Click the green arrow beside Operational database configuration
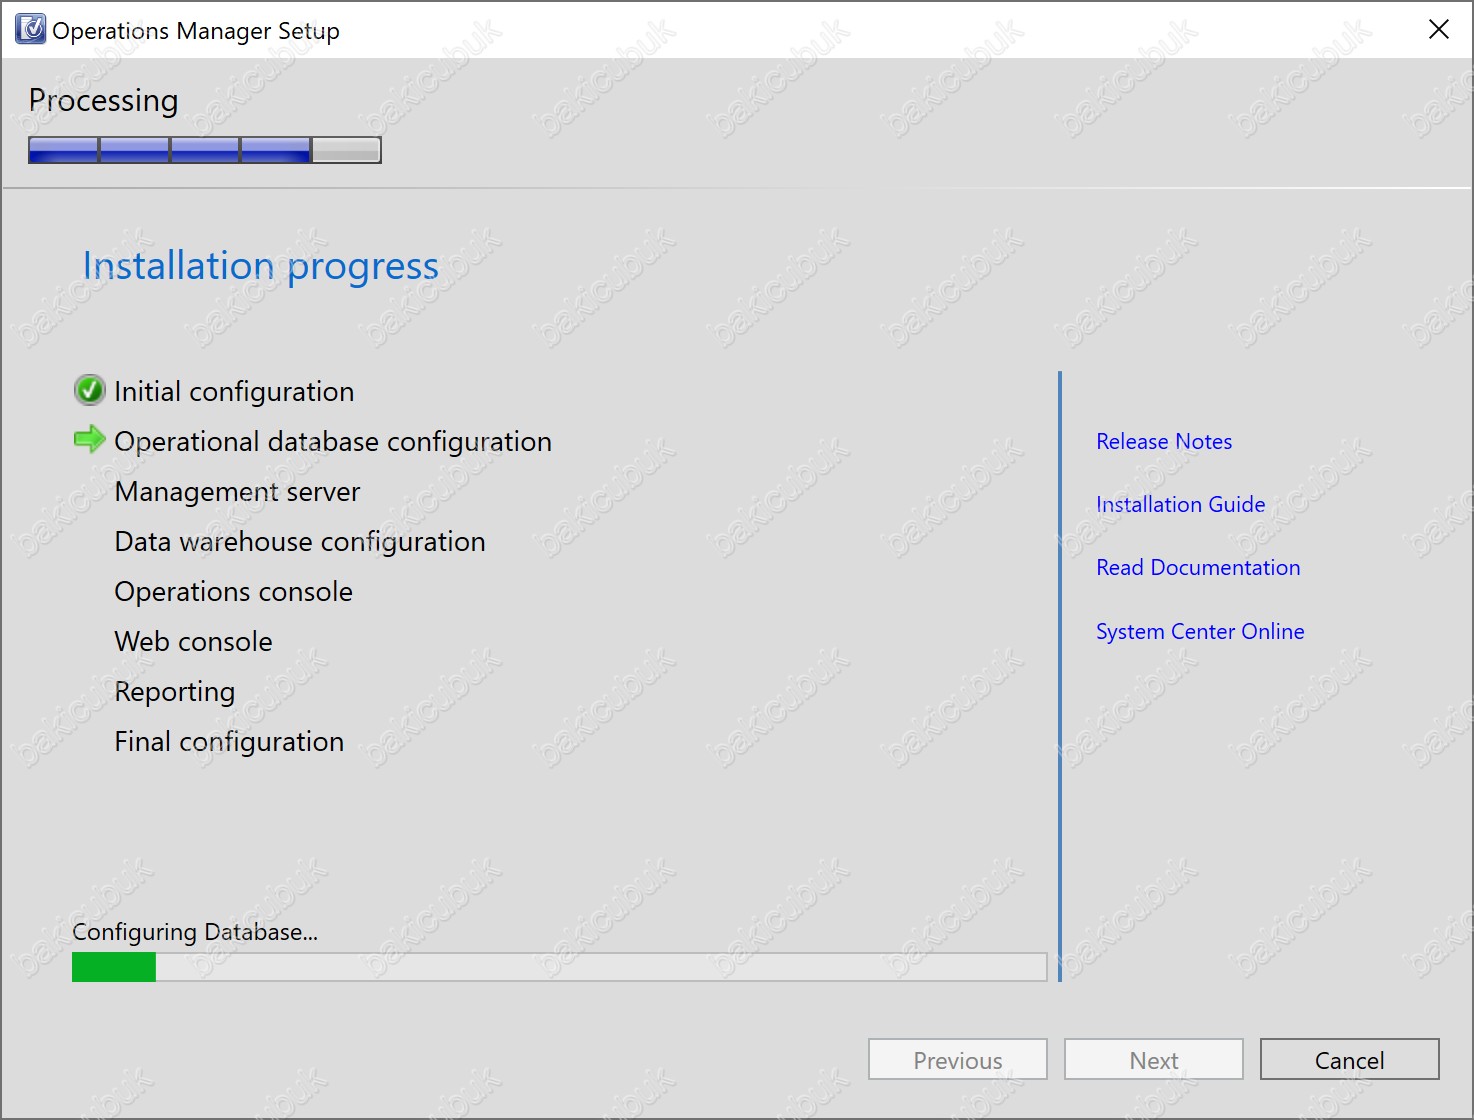 tap(90, 439)
